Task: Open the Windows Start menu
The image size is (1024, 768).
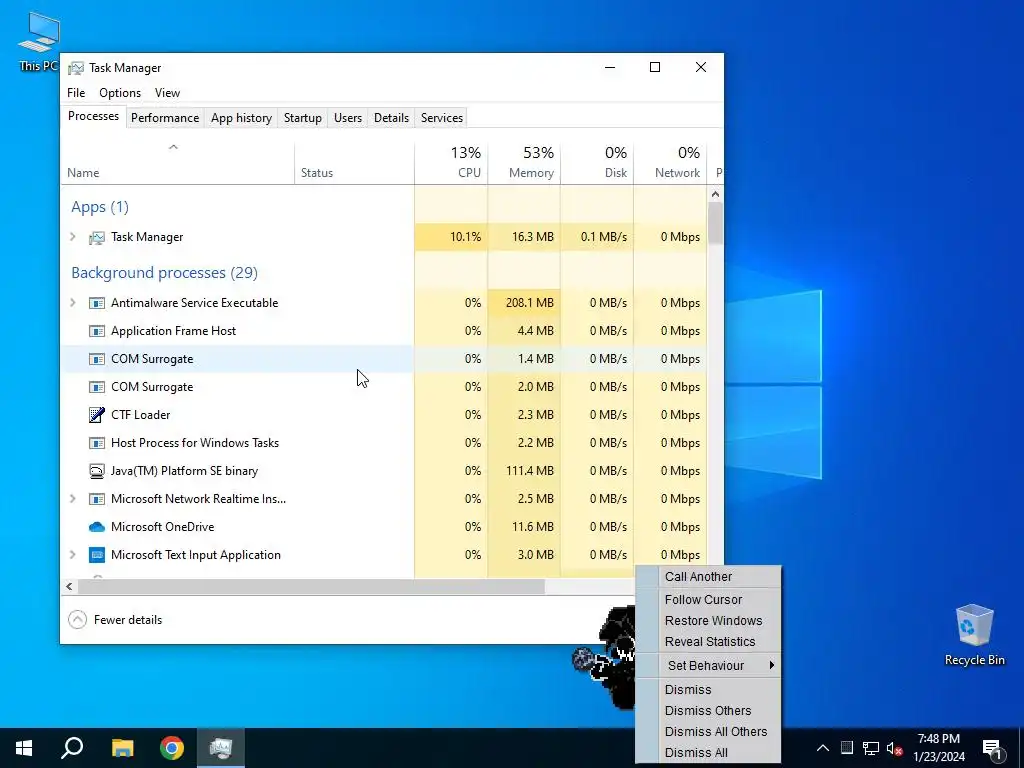Action: 24,748
